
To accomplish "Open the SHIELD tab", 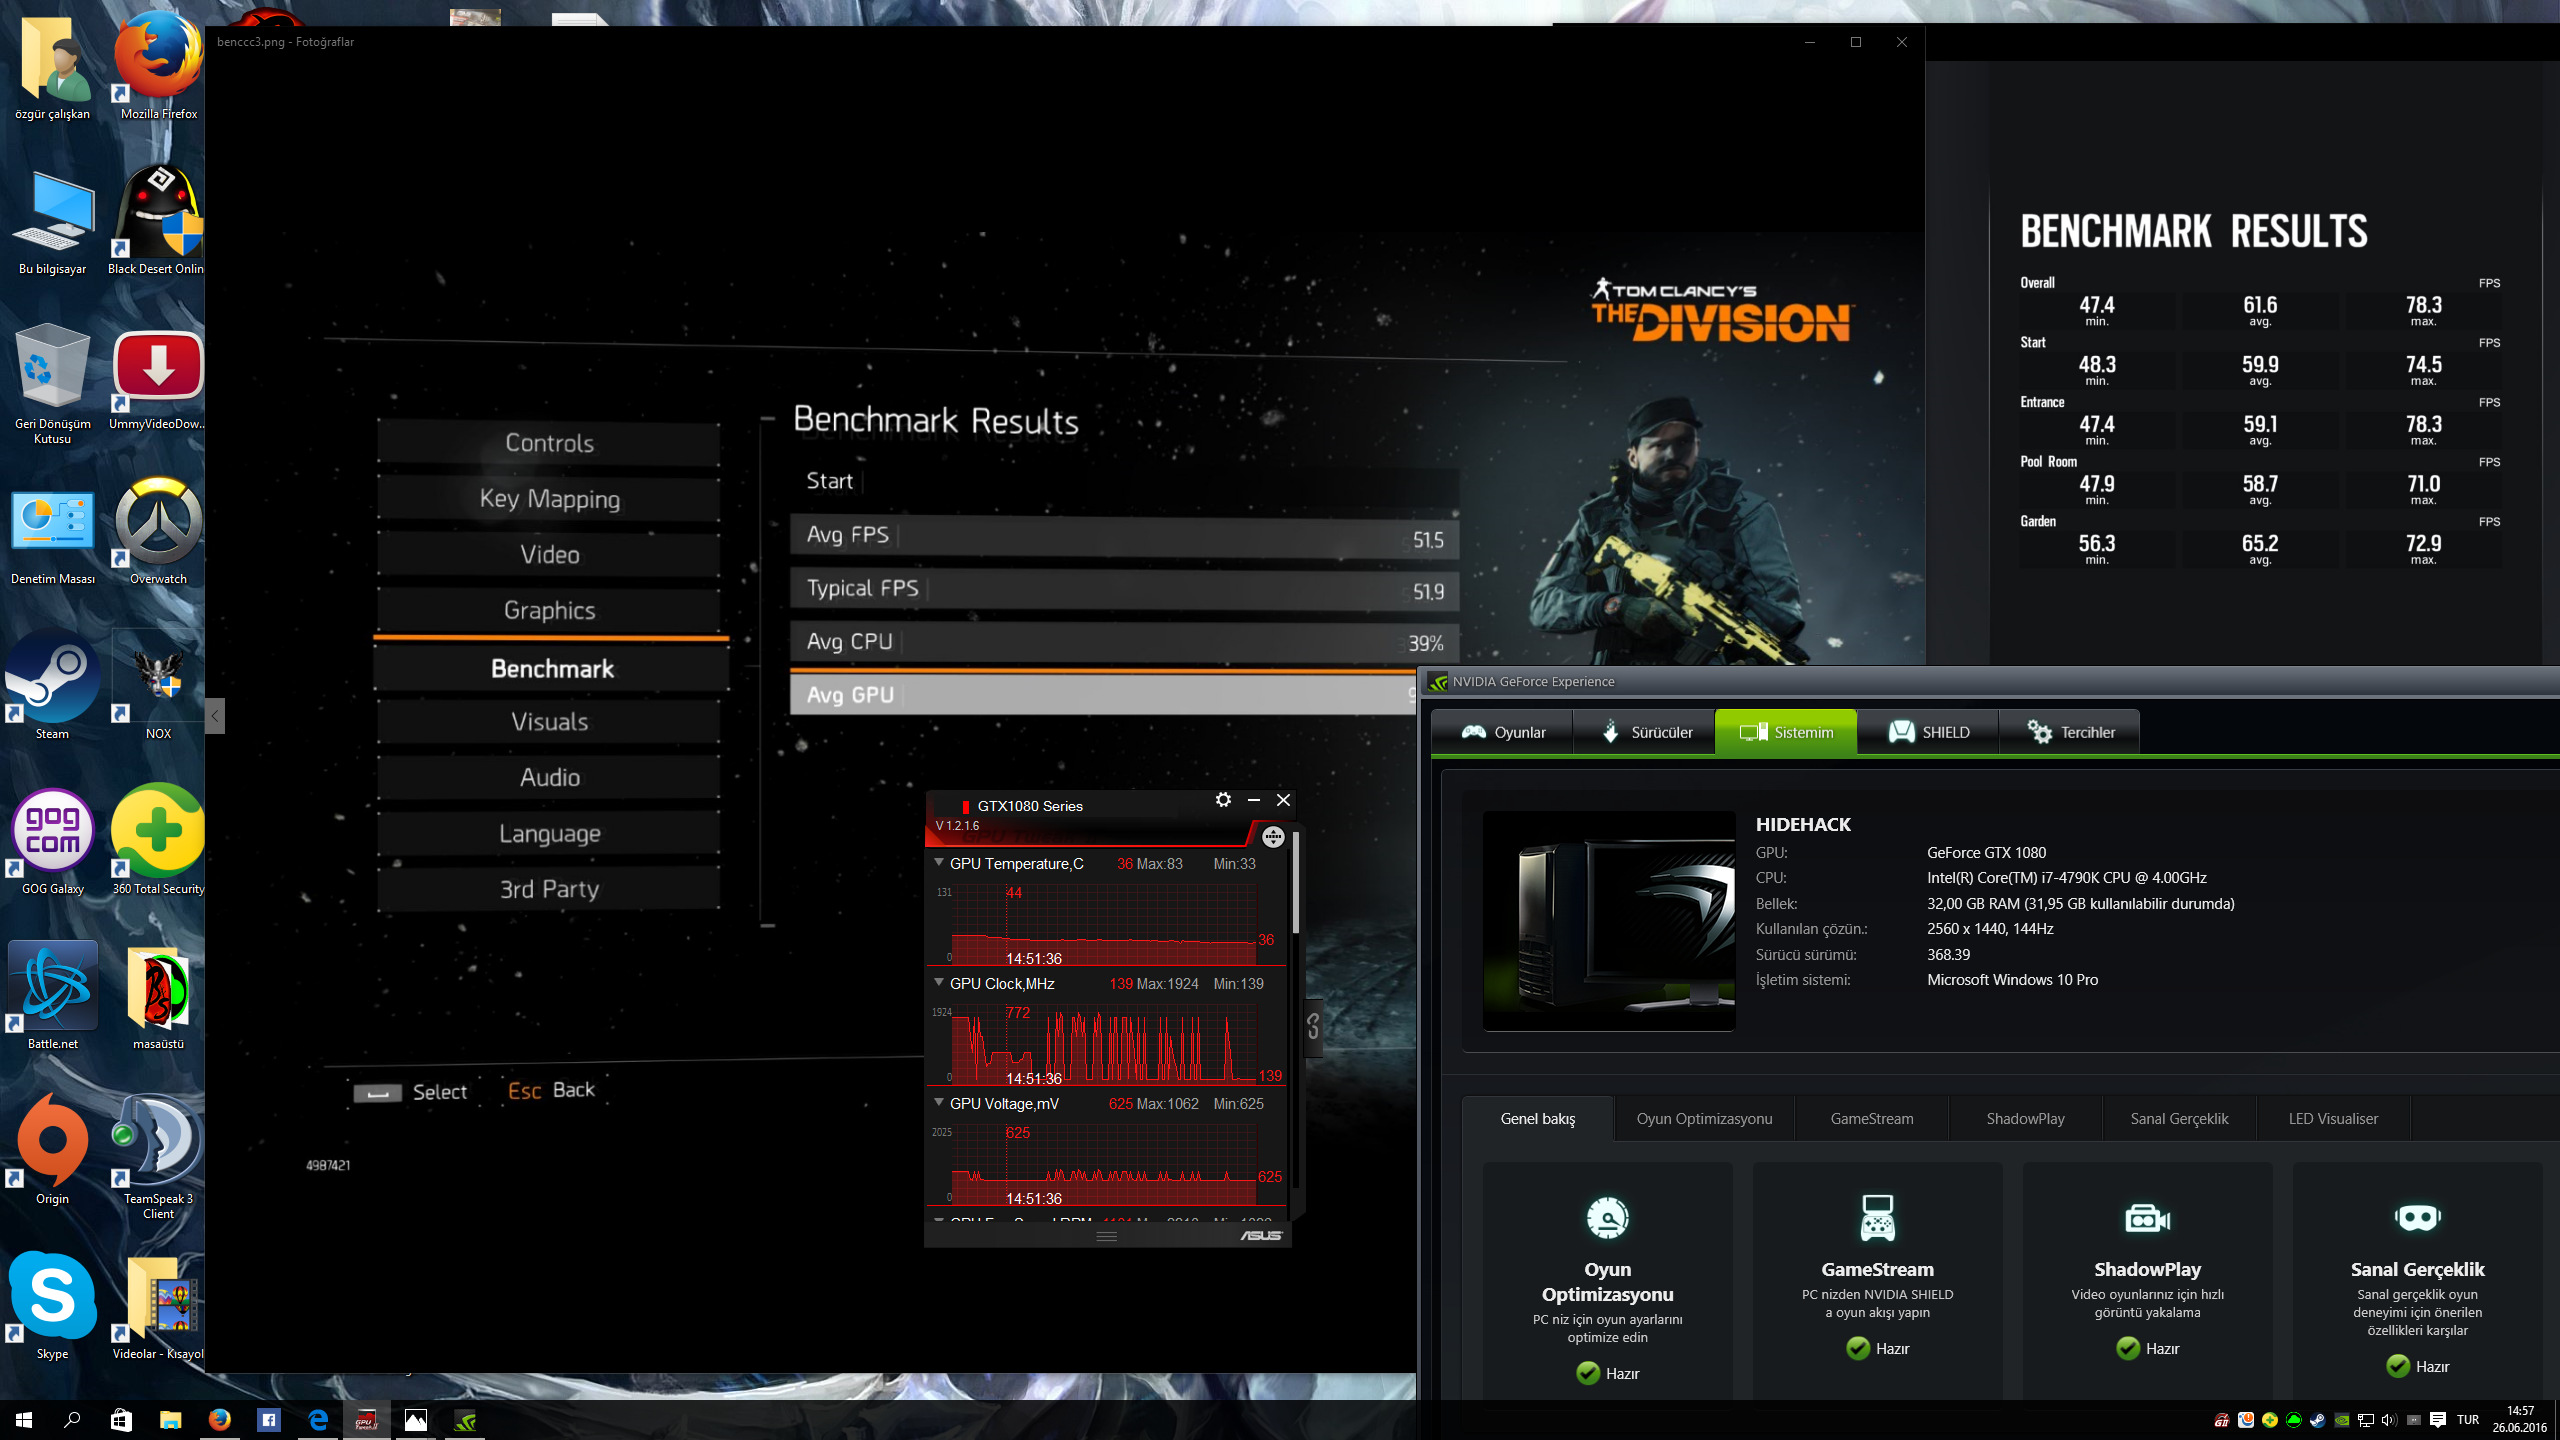I will click(x=1929, y=732).
